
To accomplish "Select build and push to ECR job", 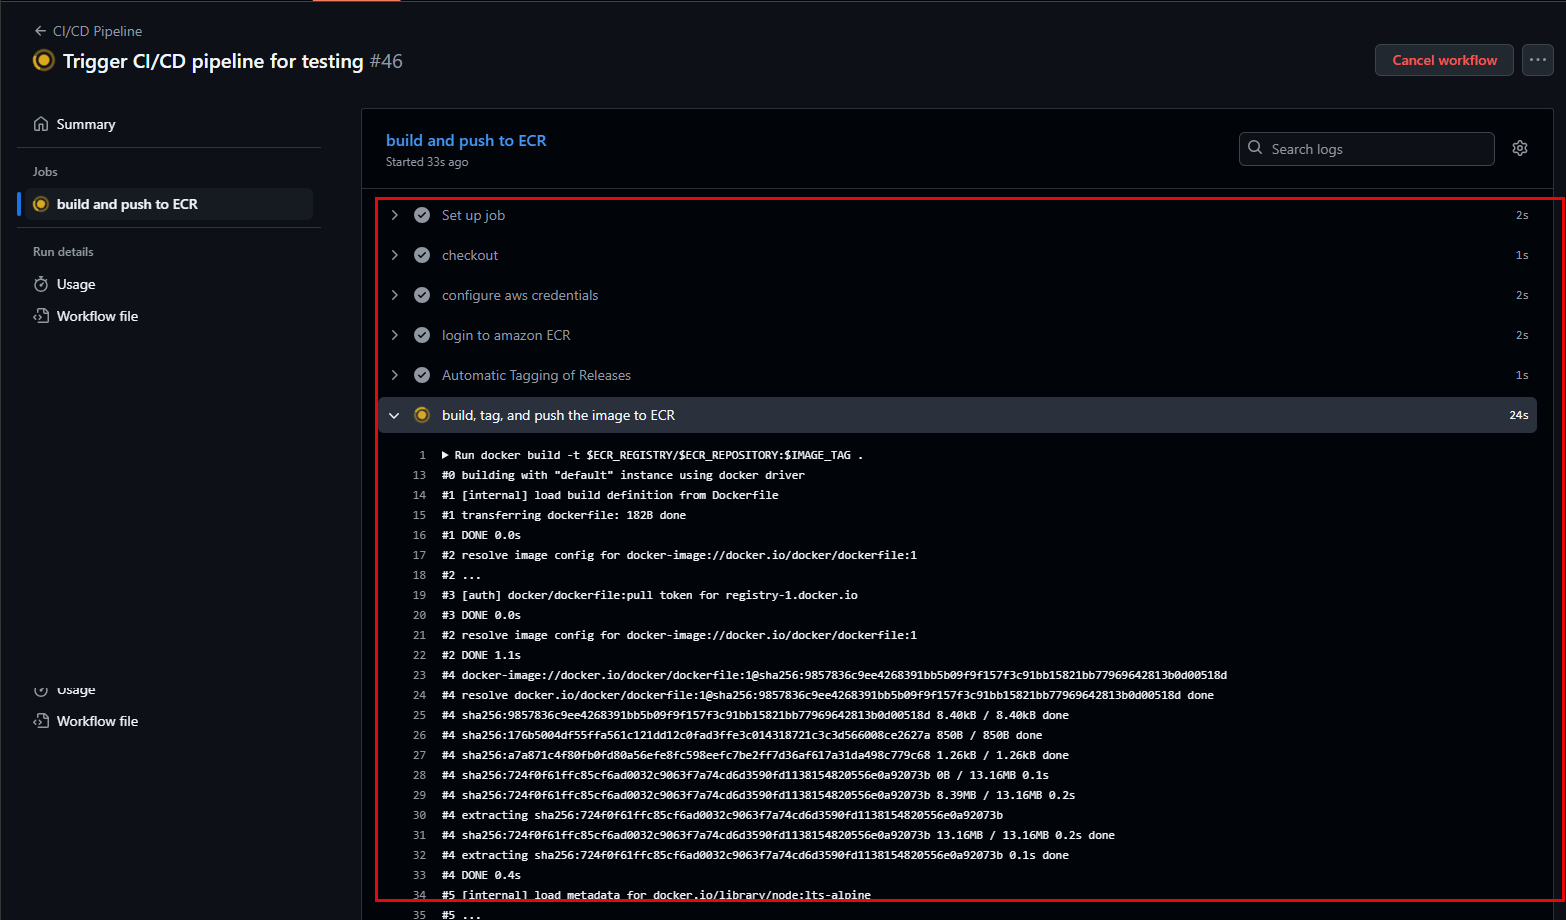I will pyautogui.click(x=128, y=203).
